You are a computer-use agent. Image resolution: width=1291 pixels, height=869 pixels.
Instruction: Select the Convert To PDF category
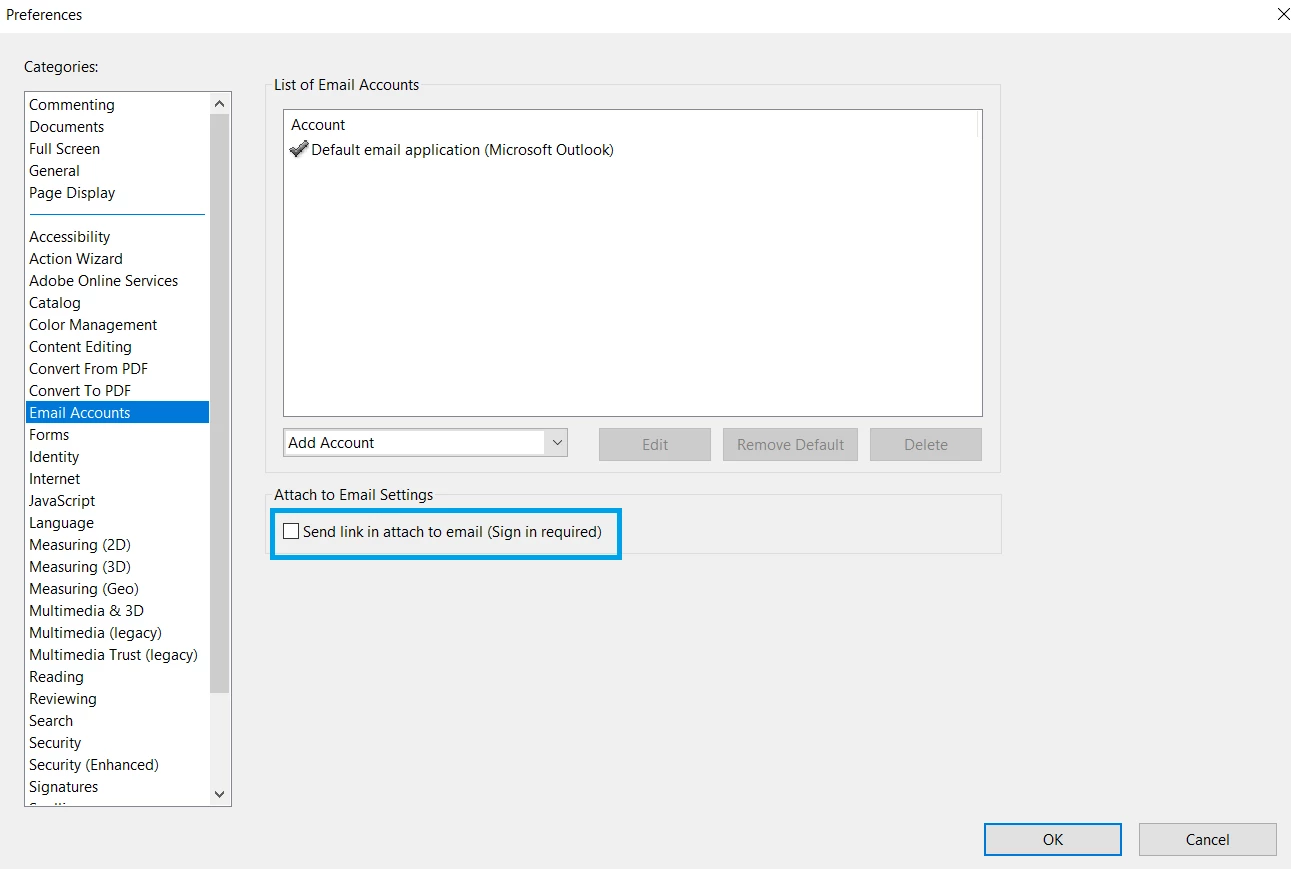pos(80,391)
